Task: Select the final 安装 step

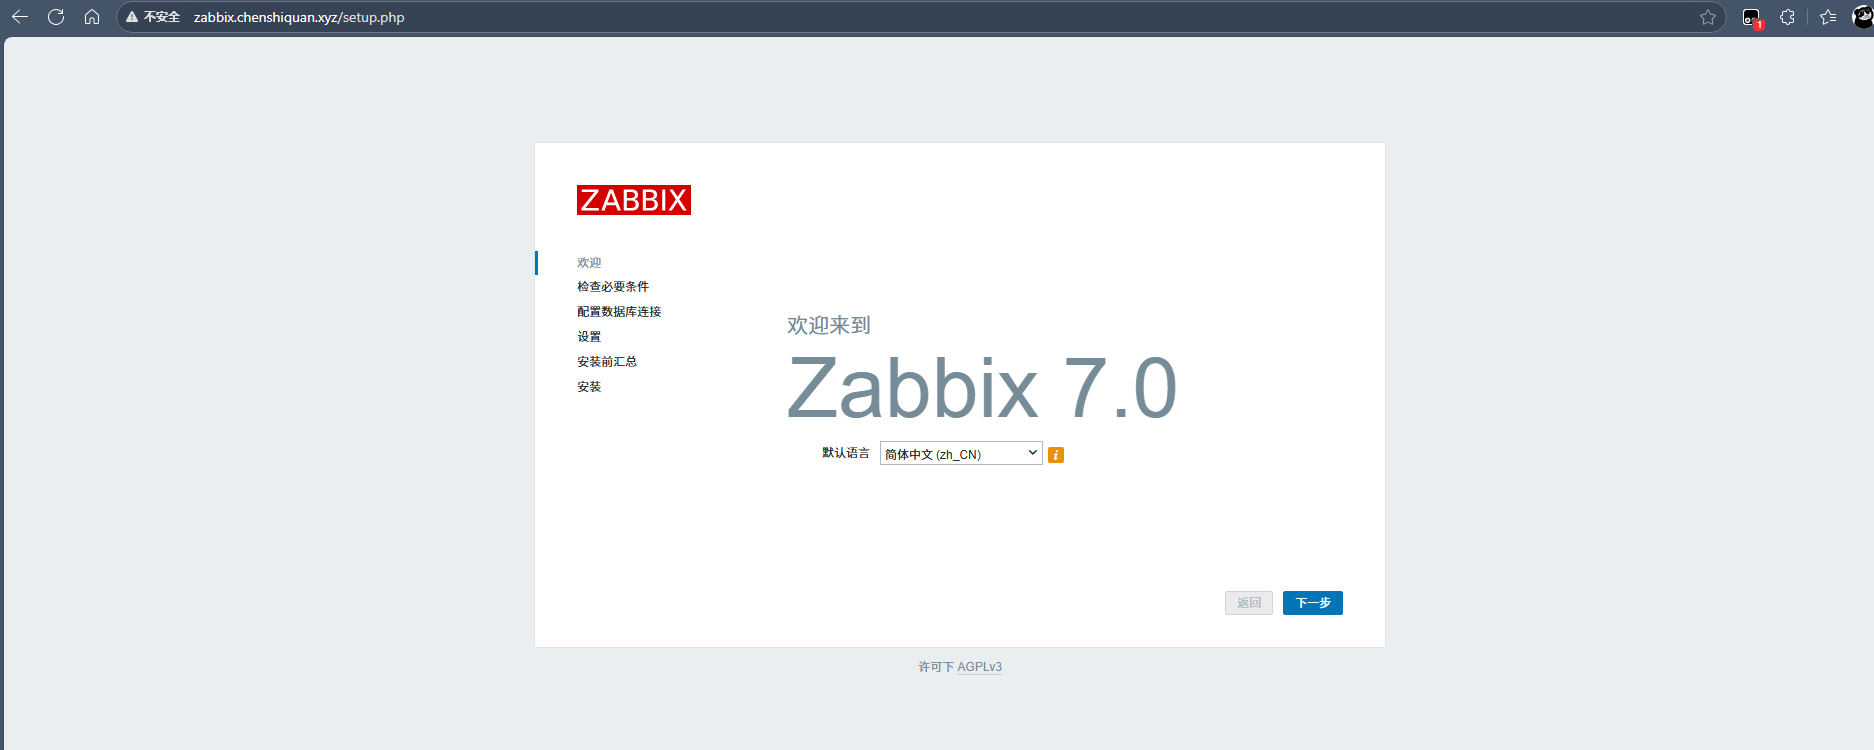Action: [x=589, y=387]
